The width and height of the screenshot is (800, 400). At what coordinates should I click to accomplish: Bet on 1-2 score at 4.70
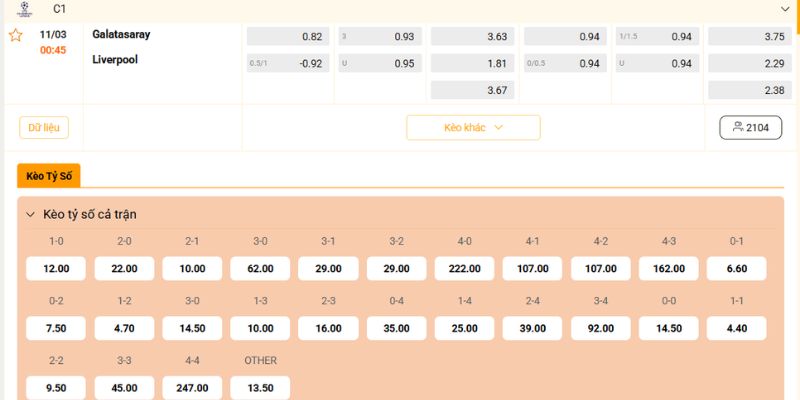(124, 328)
